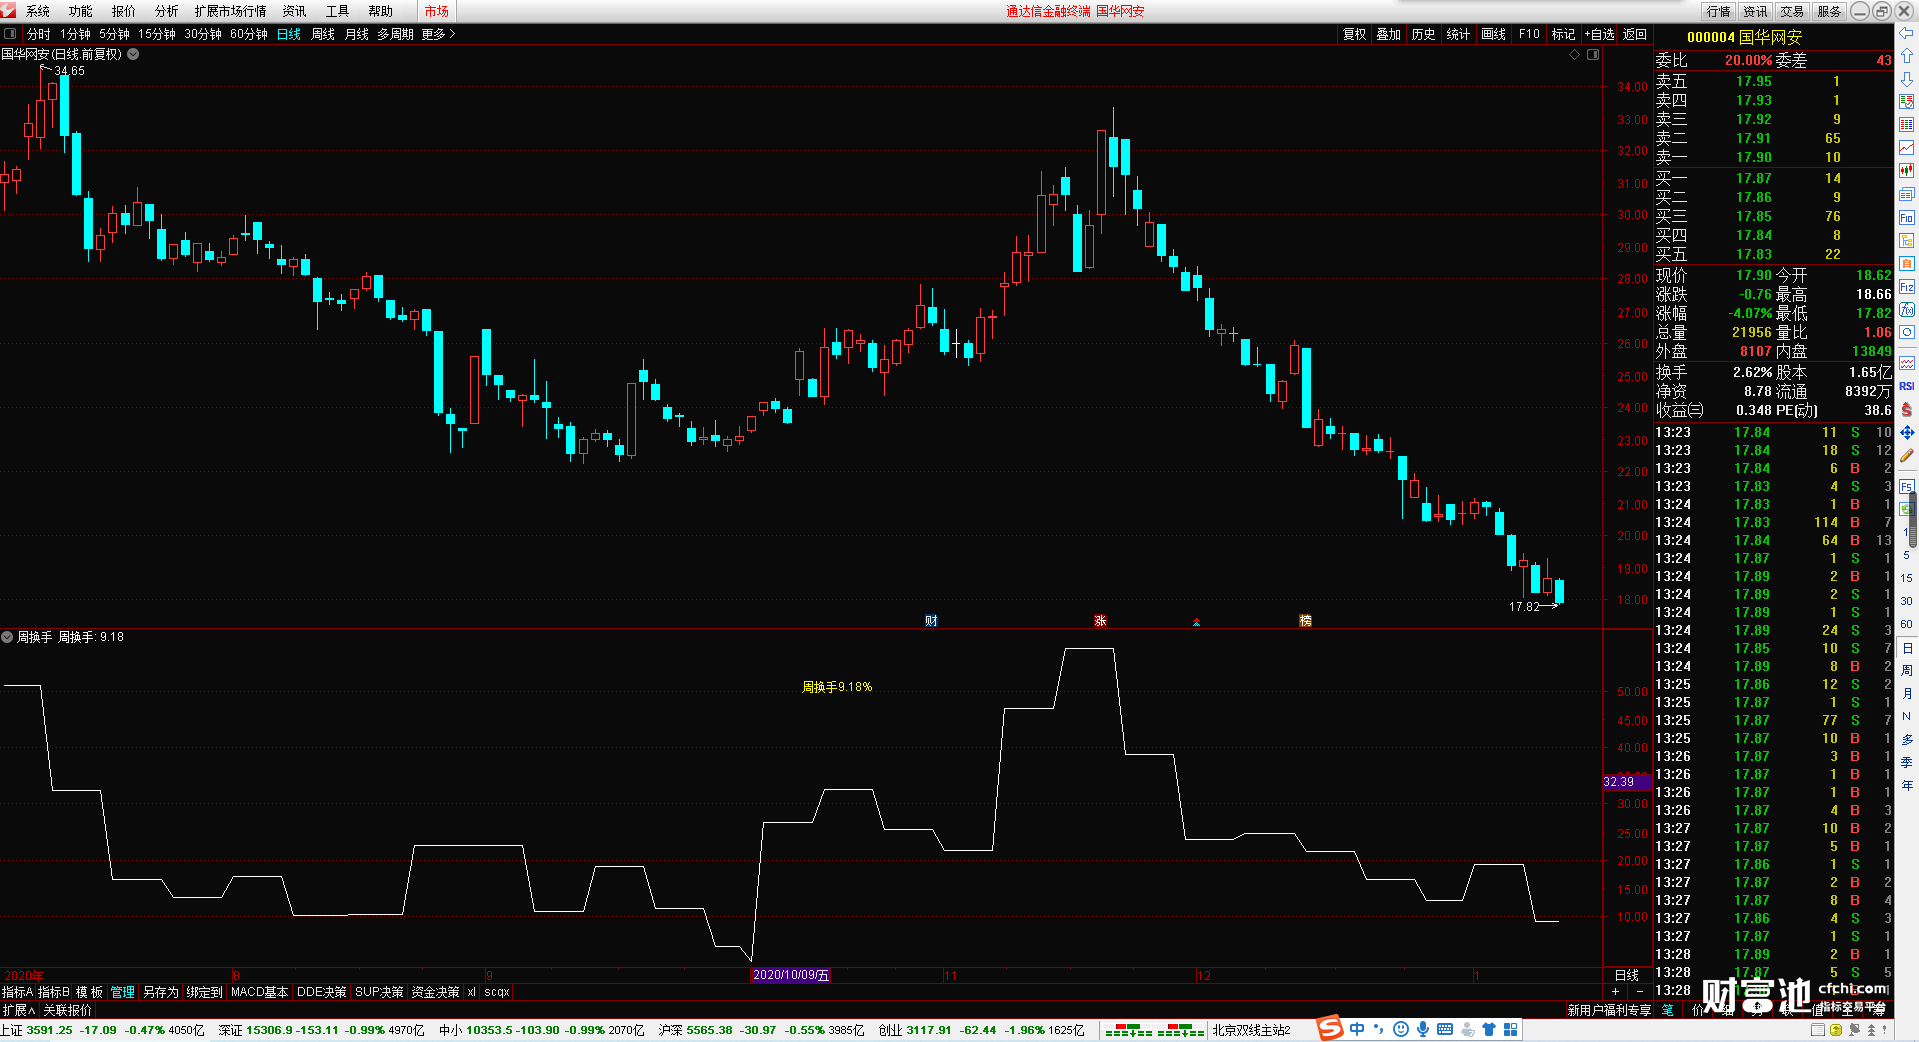Select the pencil drawing tool icon
Image resolution: width=1919 pixels, height=1042 pixels.
pos(1906,455)
